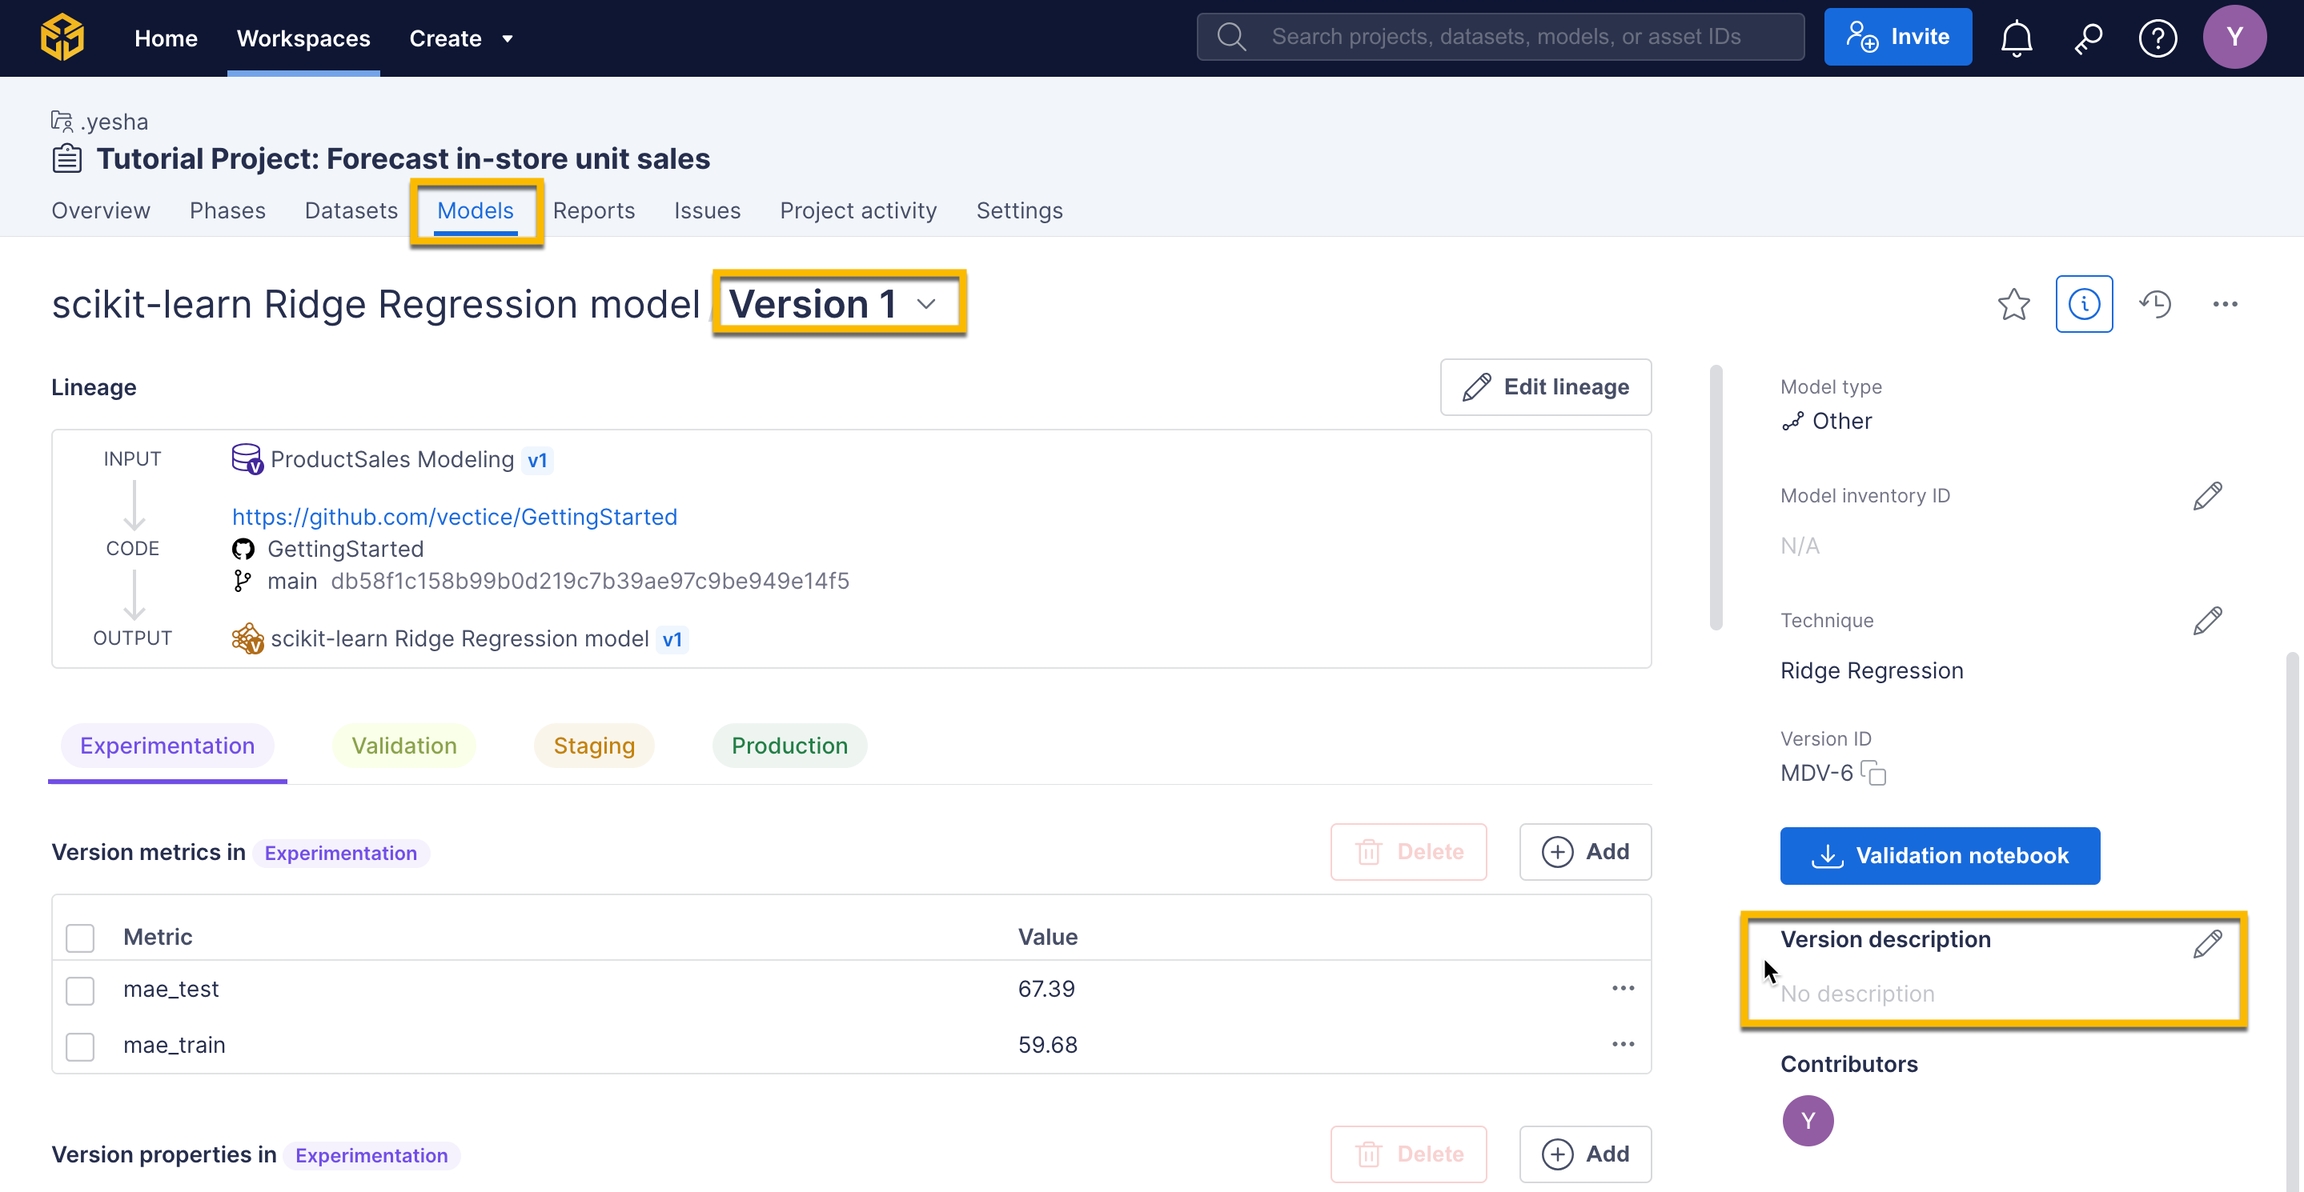This screenshot has height=1192, width=2304.
Task: Check the mae_test metric checkbox
Action: tap(80, 990)
